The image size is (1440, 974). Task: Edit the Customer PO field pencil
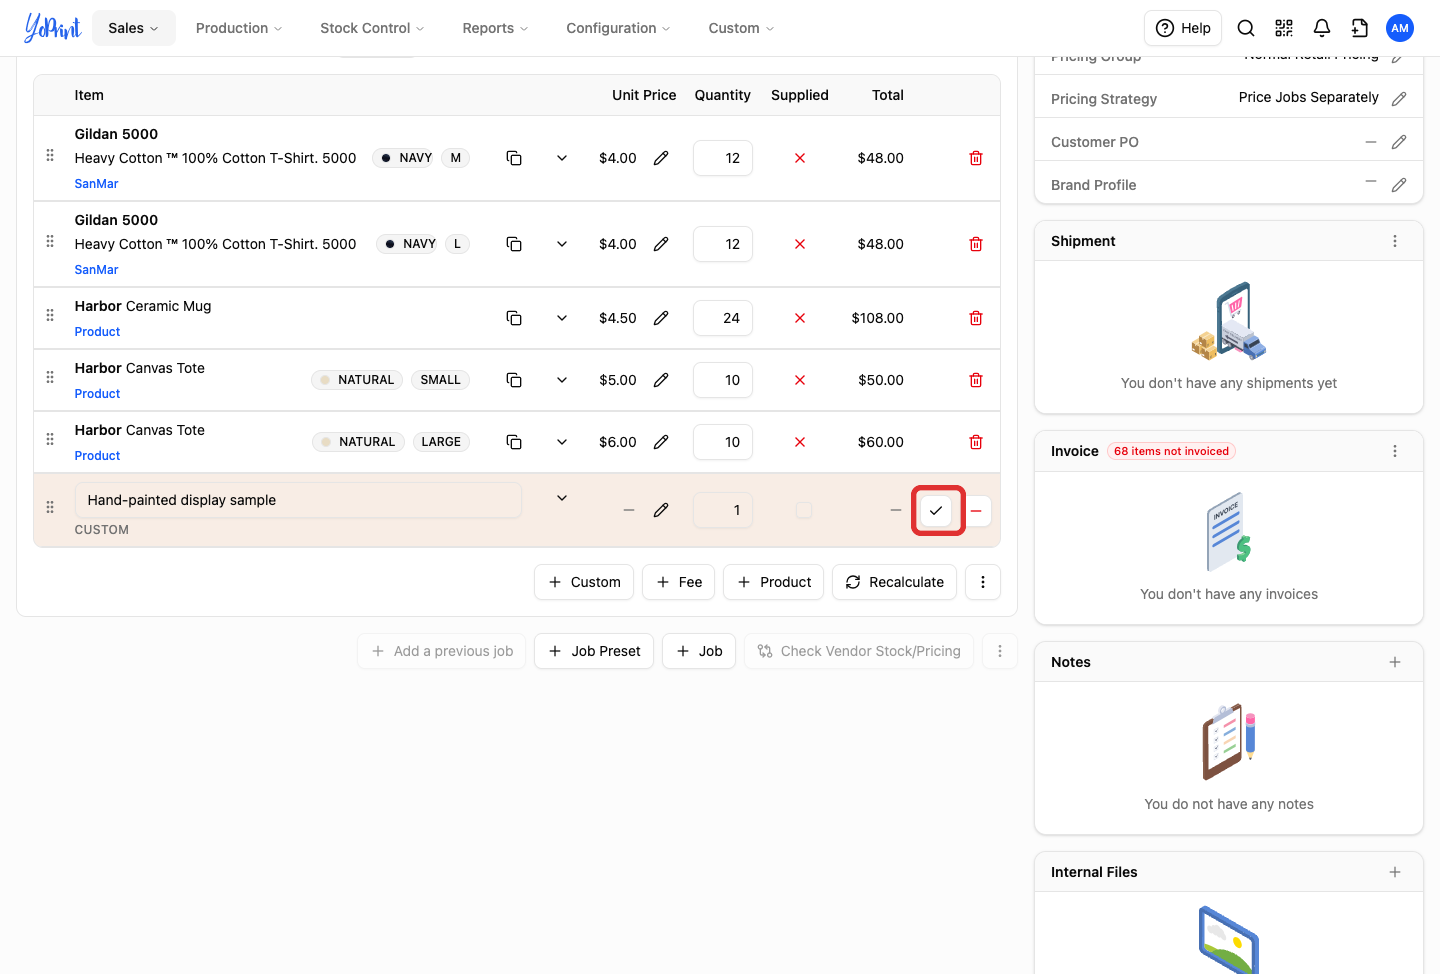1399,142
